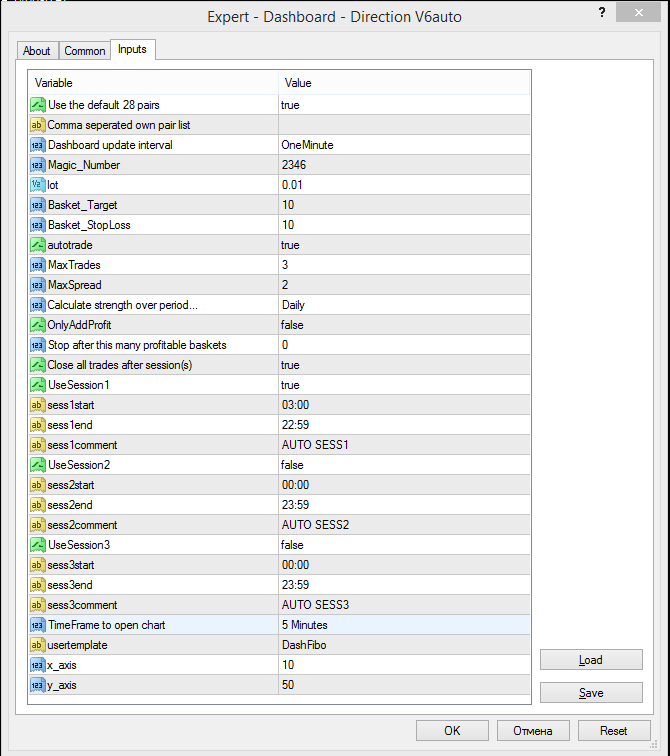This screenshot has width=670, height=756.
Task: Click the help question mark button
Action: click(602, 13)
